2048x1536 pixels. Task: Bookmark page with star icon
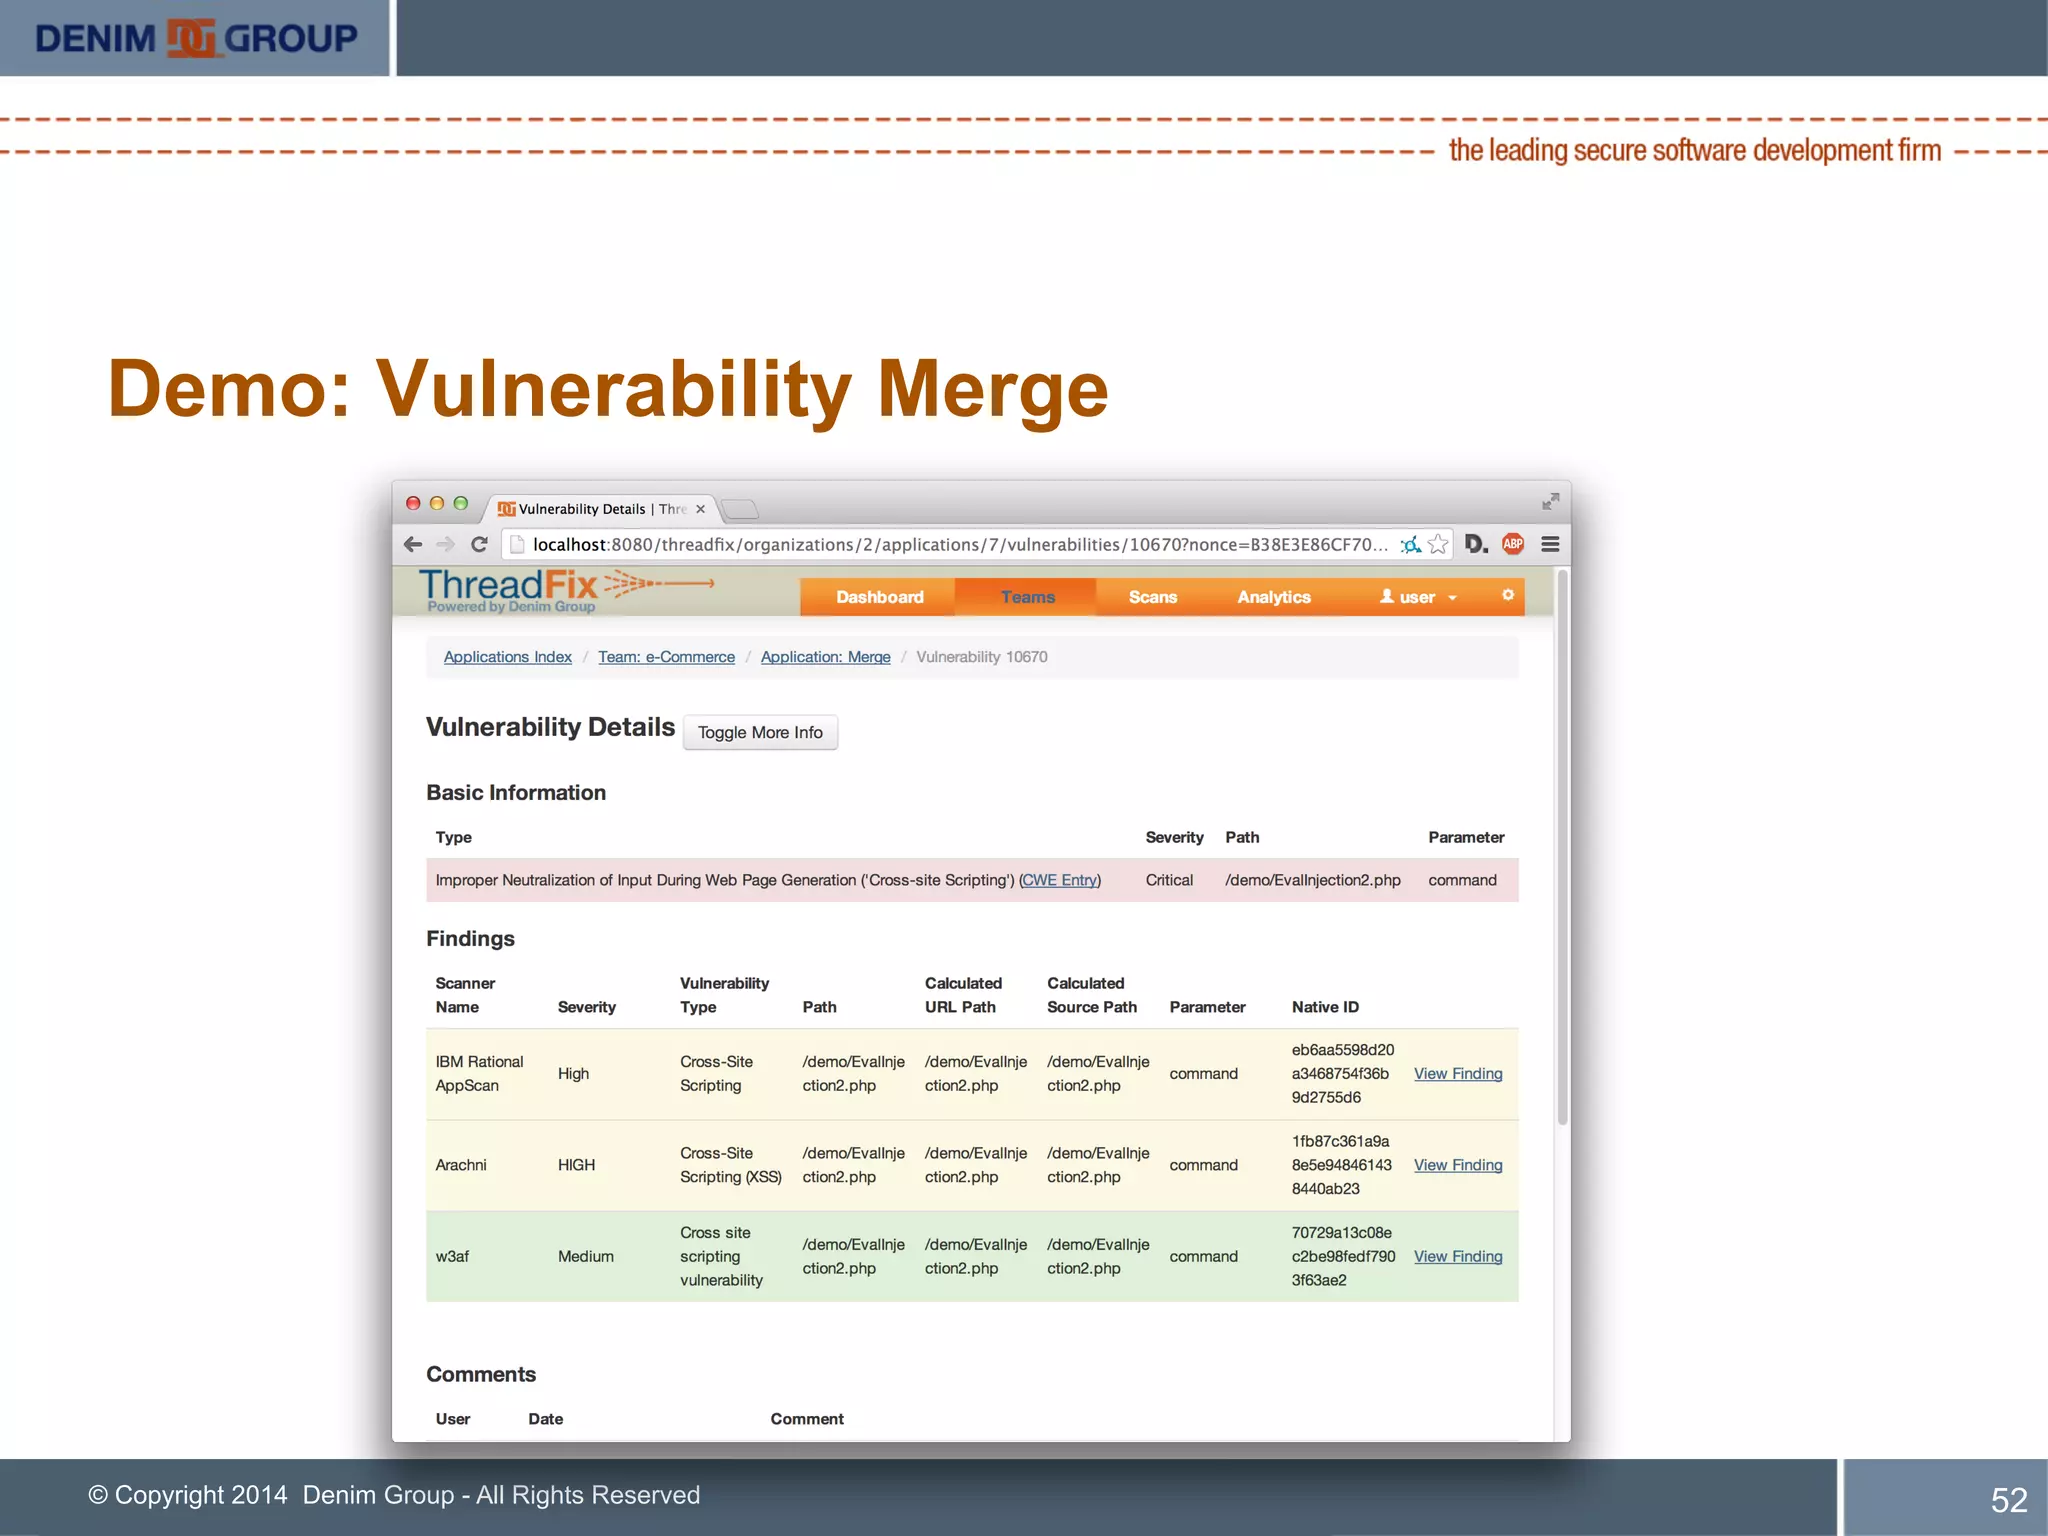(x=1438, y=544)
